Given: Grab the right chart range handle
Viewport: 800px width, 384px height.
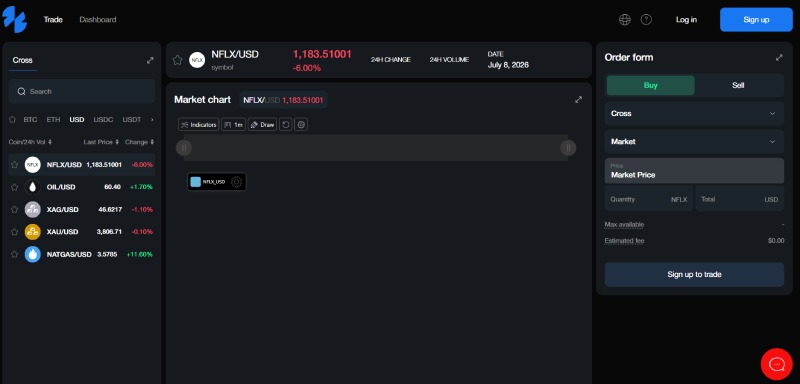Looking at the screenshot, I should point(568,148).
